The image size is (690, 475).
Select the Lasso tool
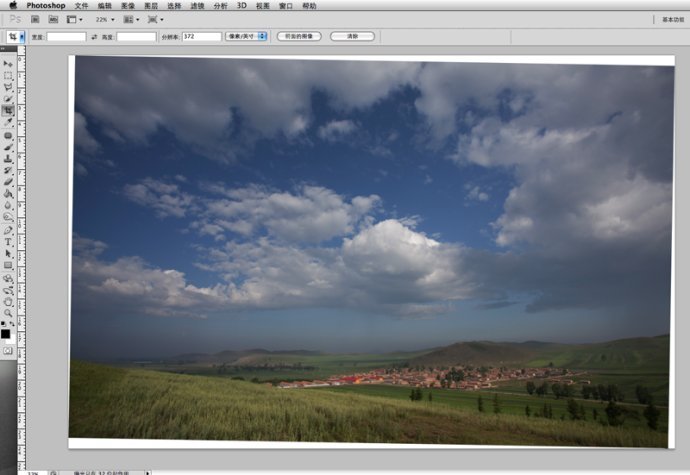tap(8, 87)
